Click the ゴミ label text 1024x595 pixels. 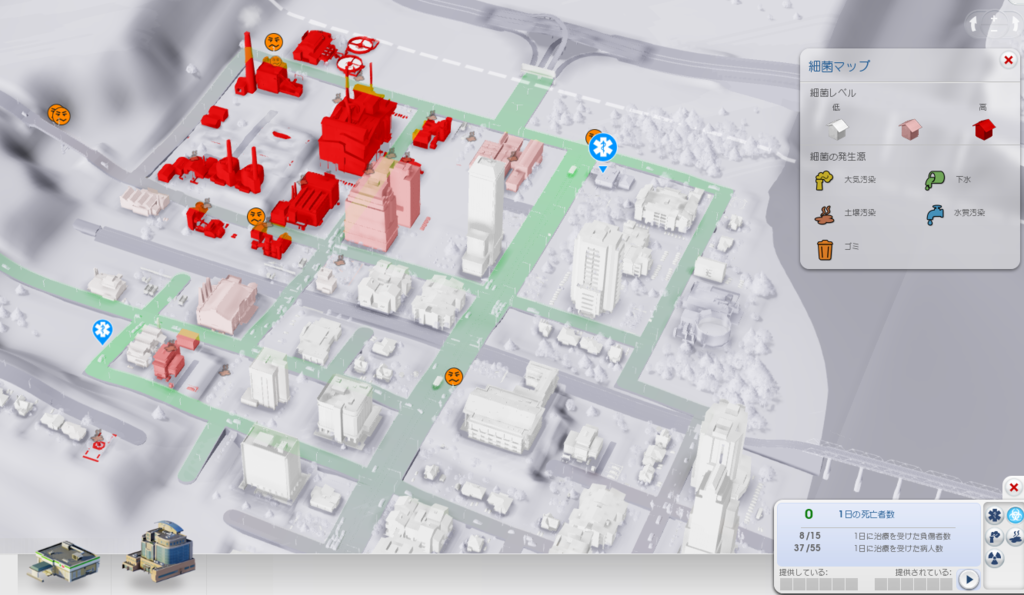[852, 247]
